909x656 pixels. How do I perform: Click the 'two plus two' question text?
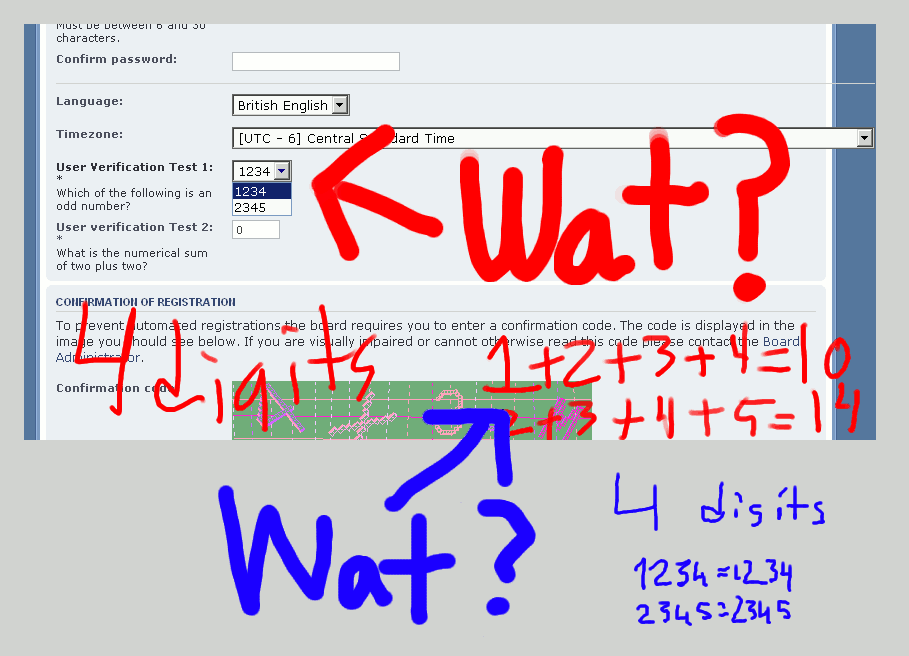pyautogui.click(x=132, y=260)
